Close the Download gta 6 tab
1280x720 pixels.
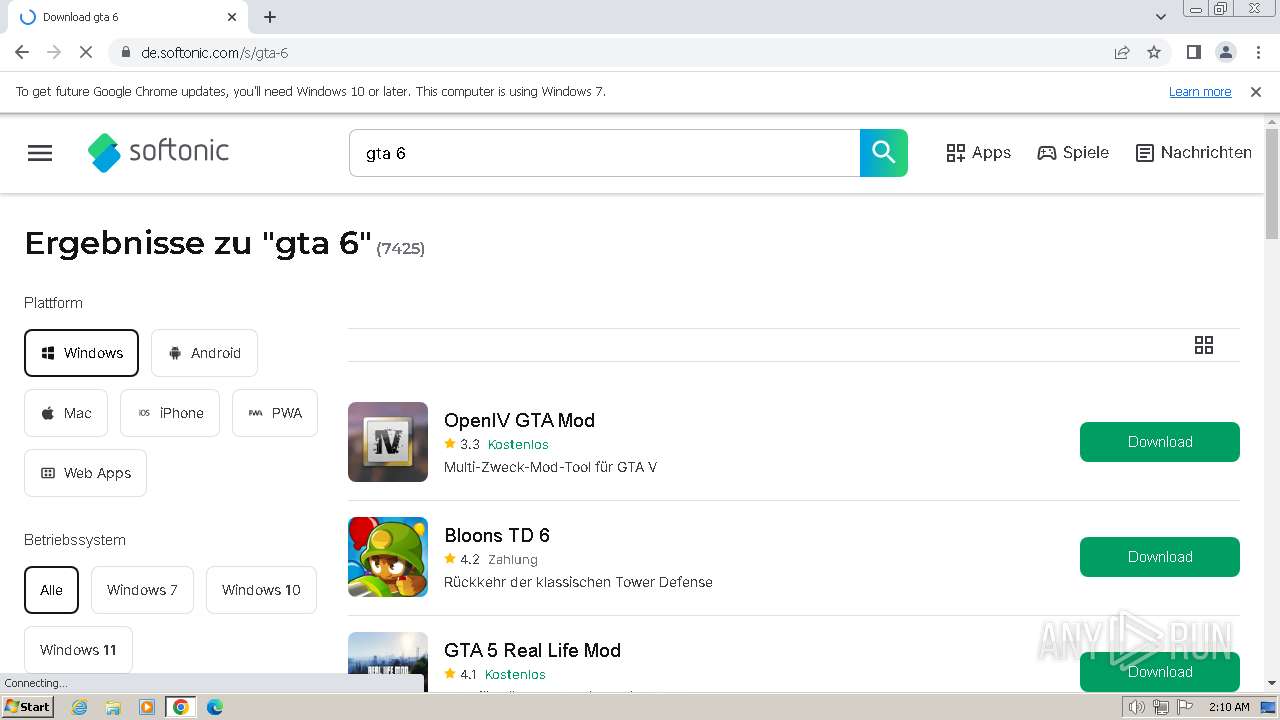pos(232,17)
